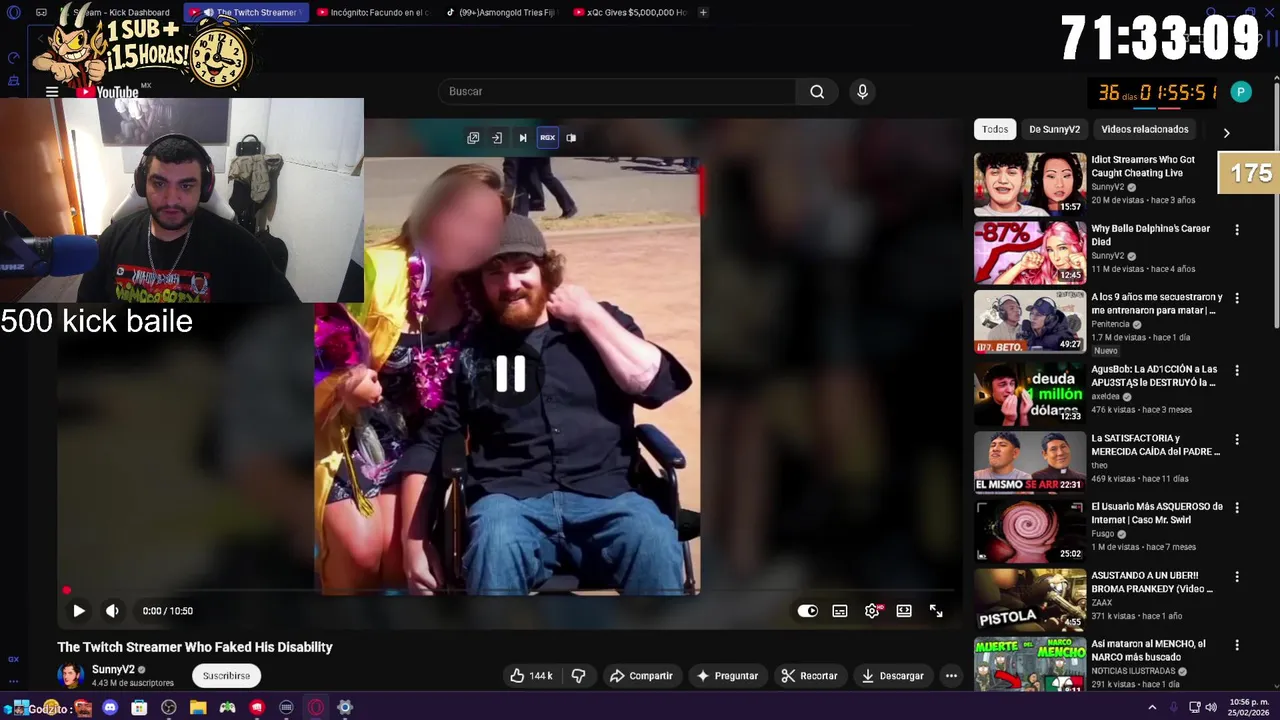Viewport: 1280px width, 720px height.
Task: Open Microsoft Store from the taskbar
Action: 139,708
